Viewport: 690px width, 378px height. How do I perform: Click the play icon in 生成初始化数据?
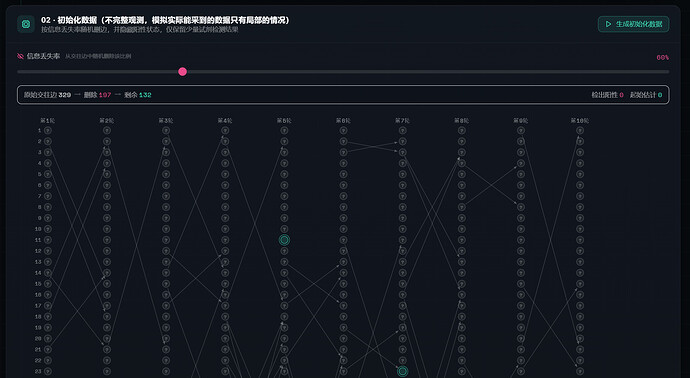click(x=608, y=24)
